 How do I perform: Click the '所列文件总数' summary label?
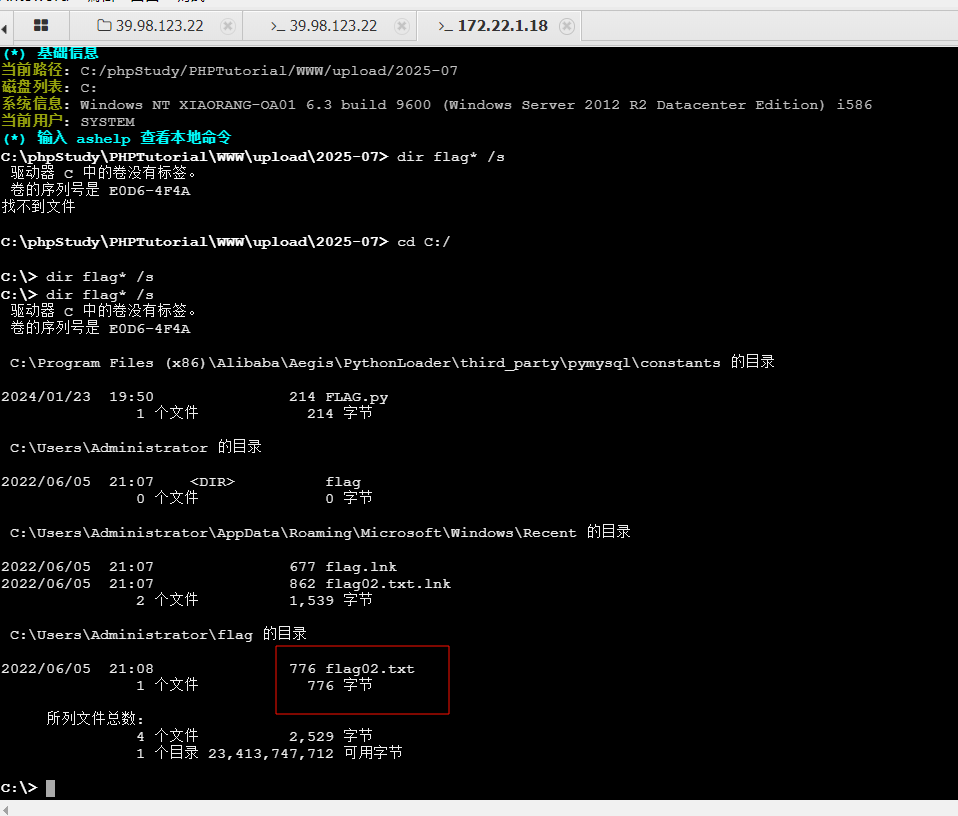95,719
